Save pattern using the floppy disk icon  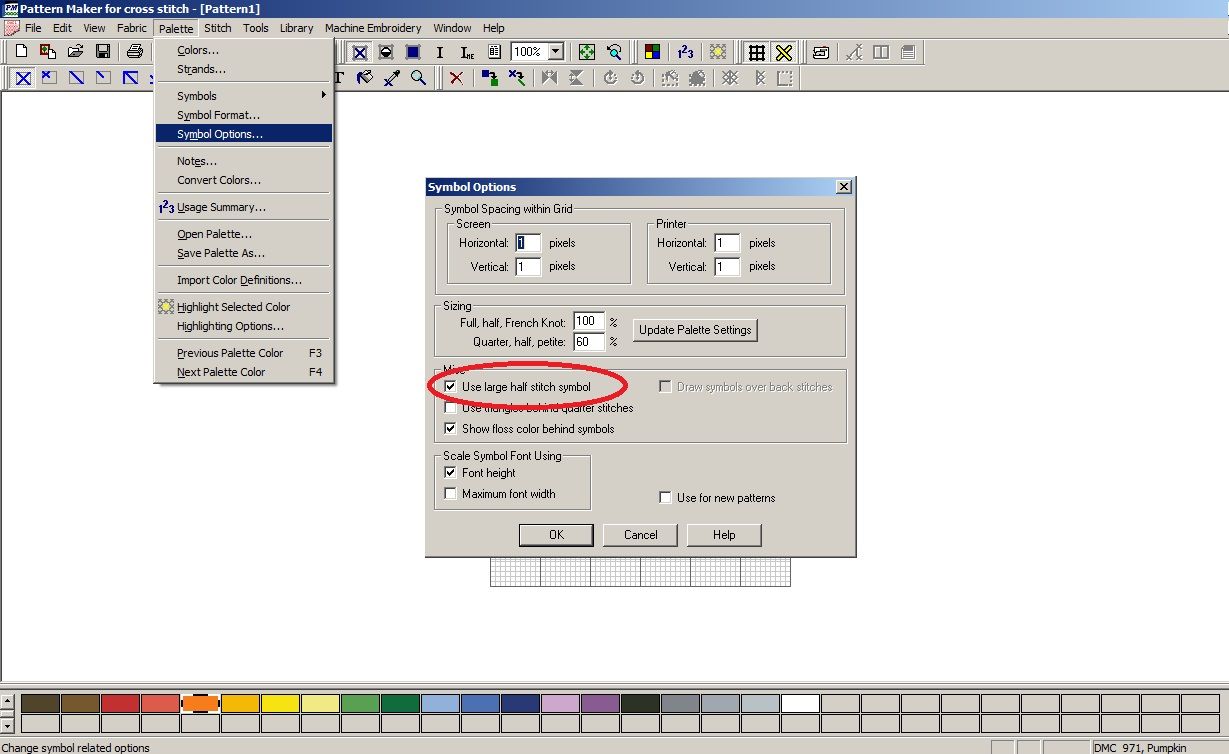102,51
